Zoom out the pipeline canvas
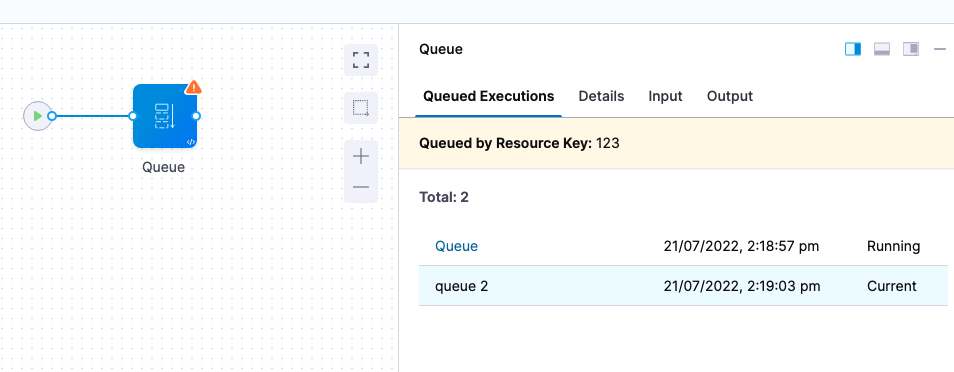Screen dimensions: 954x372 361,187
